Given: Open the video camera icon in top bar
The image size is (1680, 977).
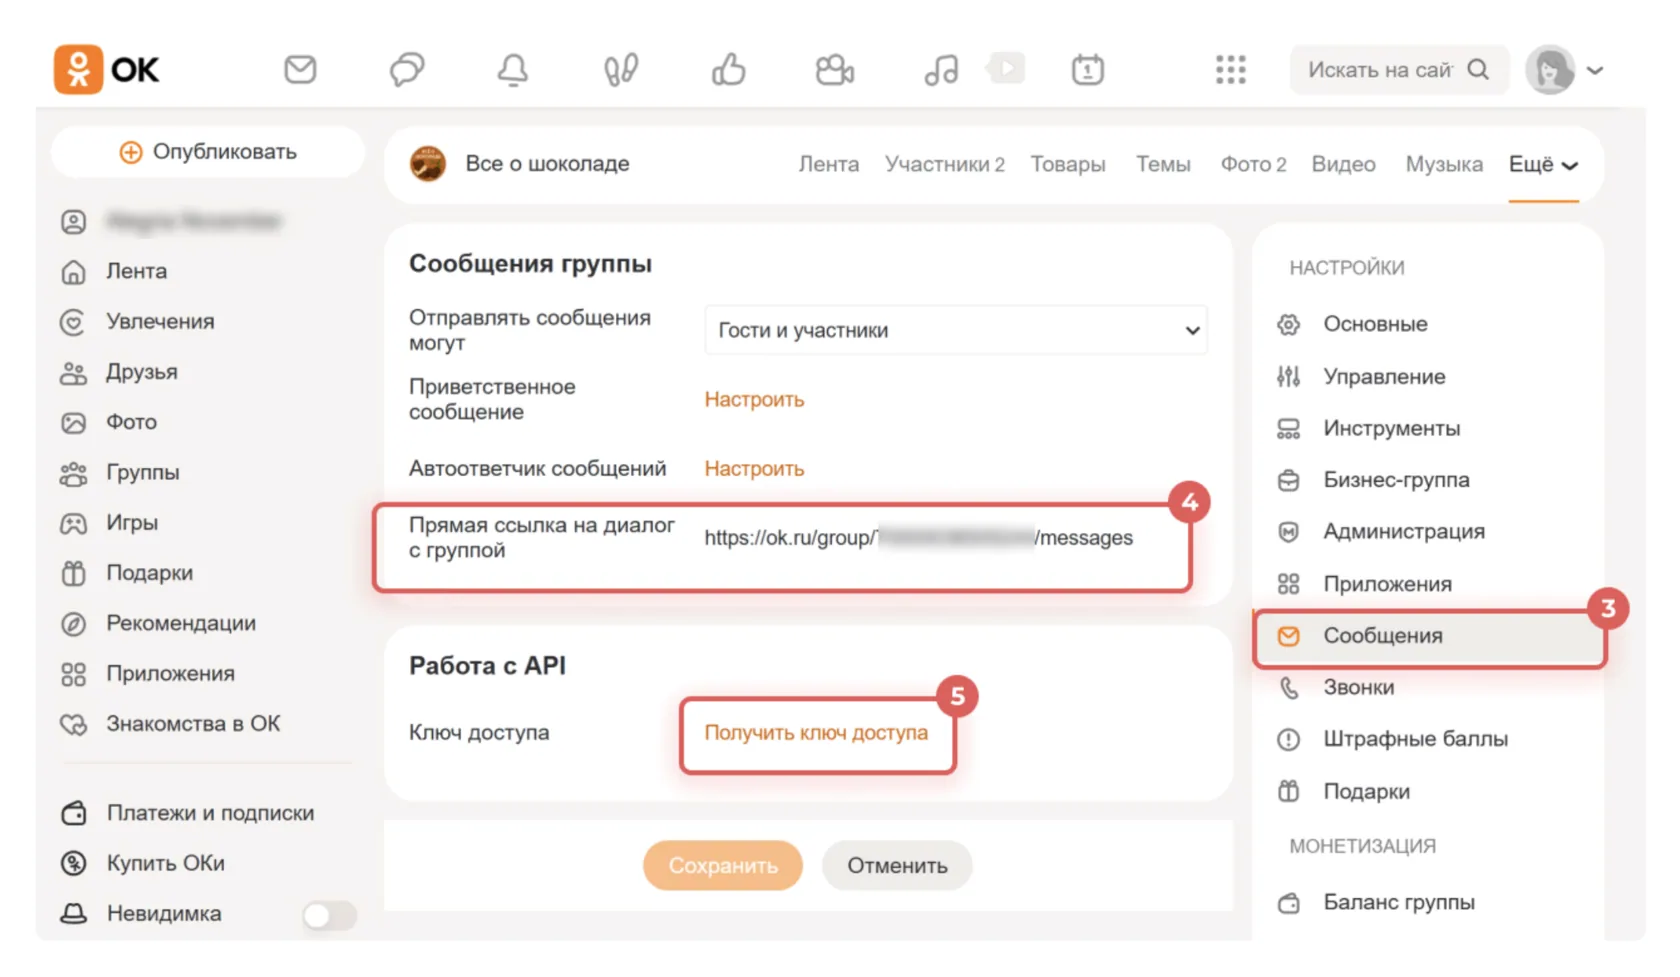Looking at the screenshot, I should pos(835,69).
